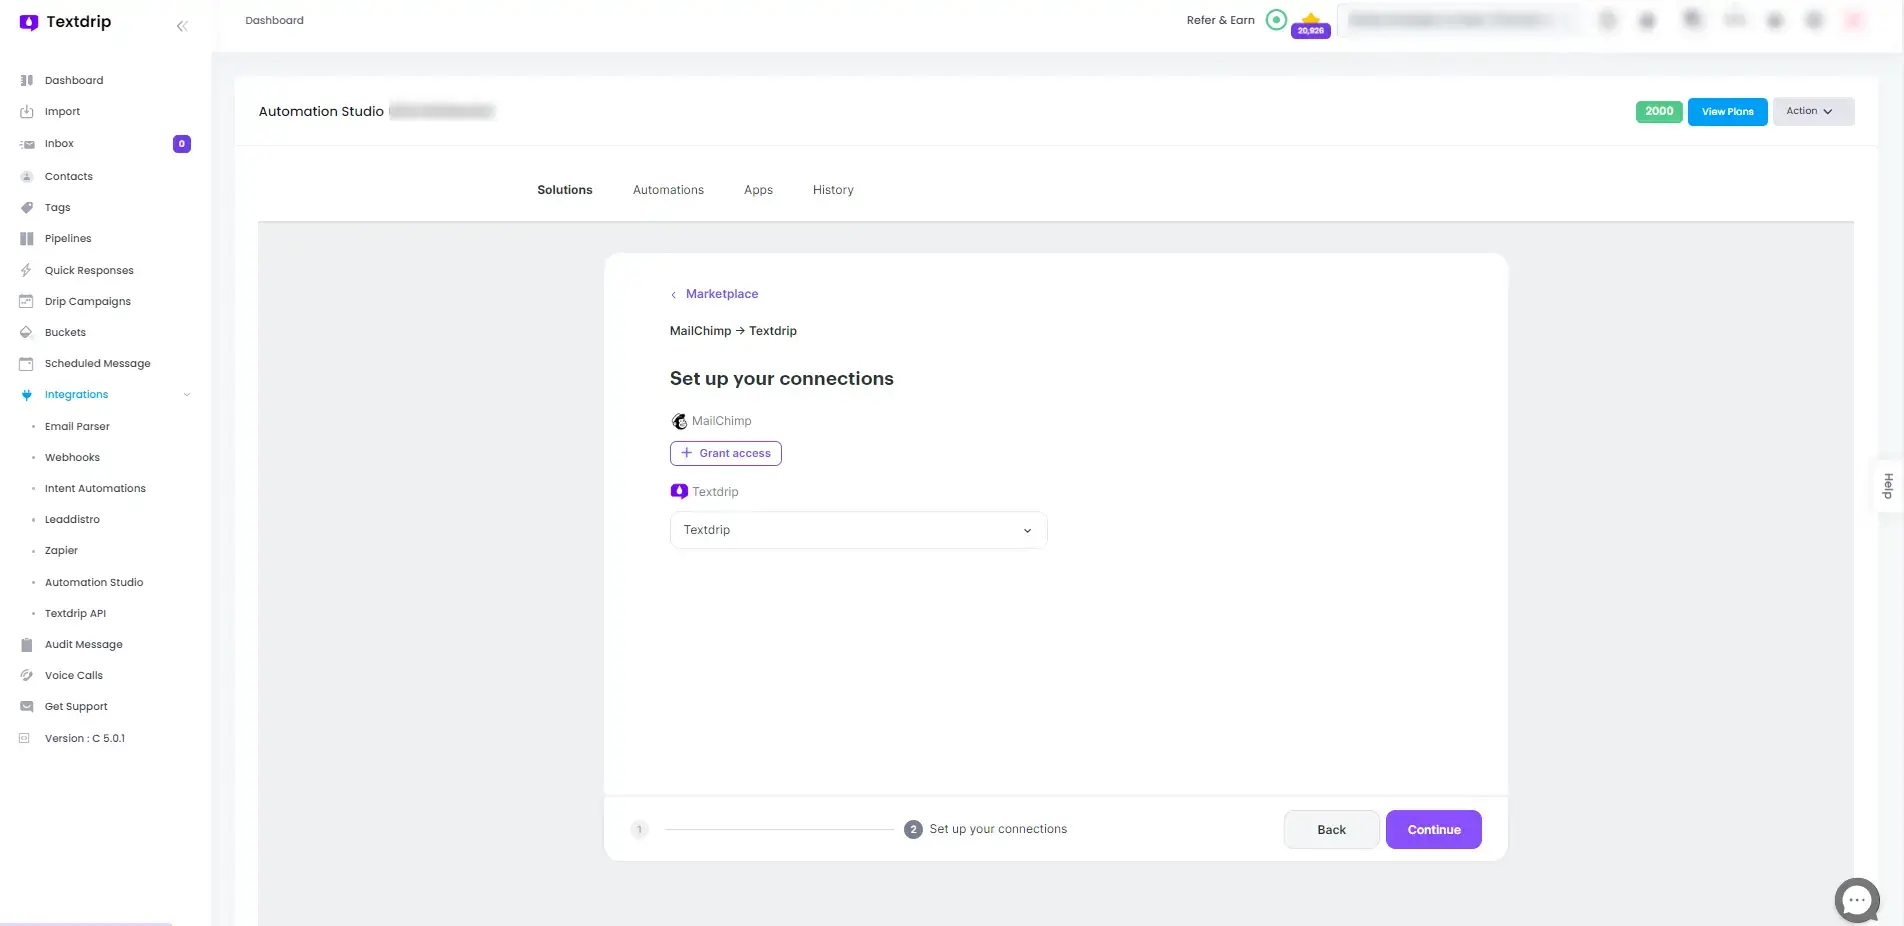This screenshot has height=926, width=1904.
Task: Collapse the sidebar with the double-chevron icon
Action: (182, 26)
